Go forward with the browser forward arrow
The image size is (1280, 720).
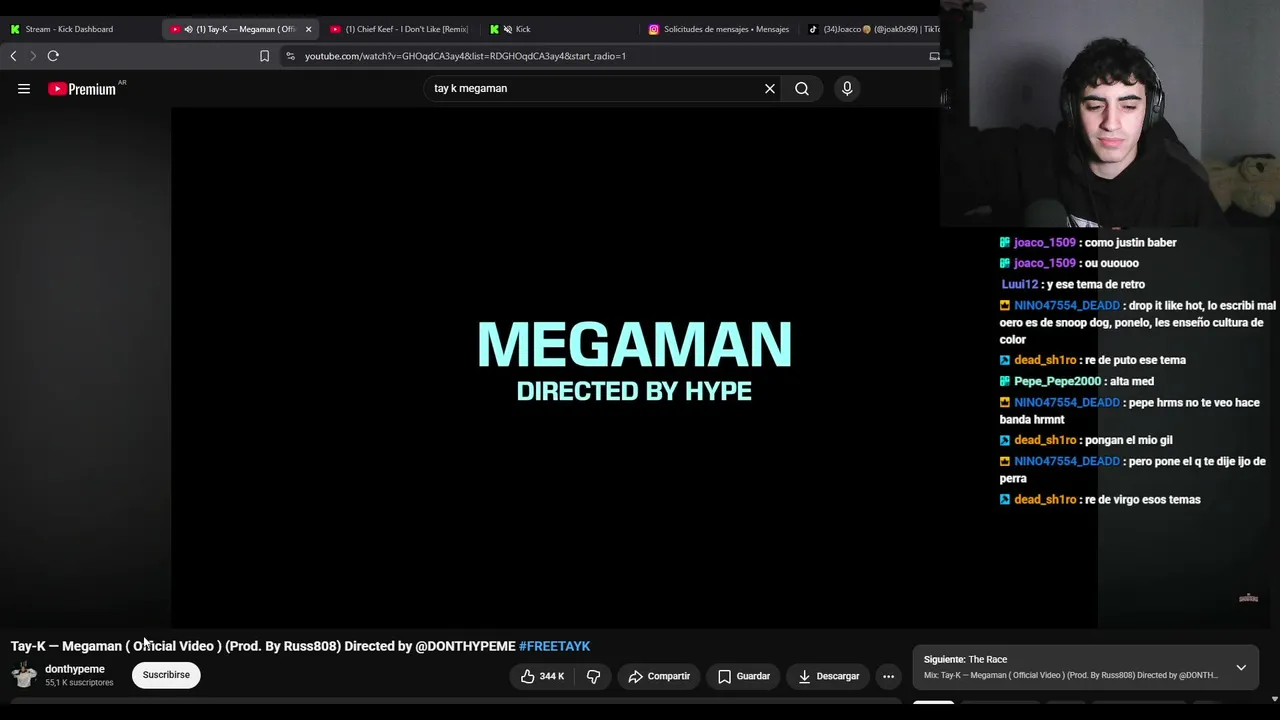(33, 56)
